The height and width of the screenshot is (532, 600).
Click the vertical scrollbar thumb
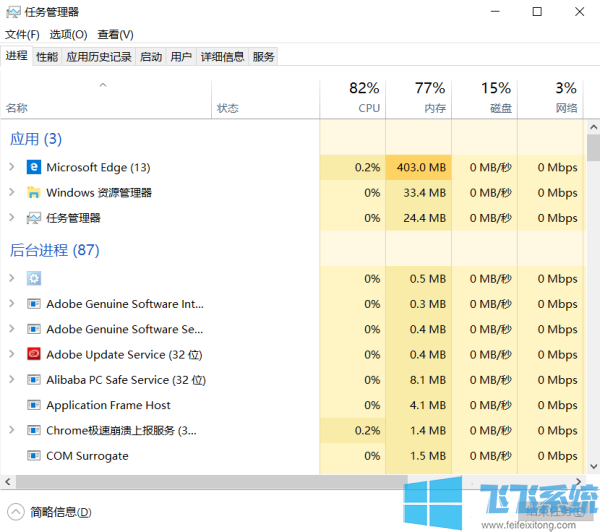click(x=593, y=148)
